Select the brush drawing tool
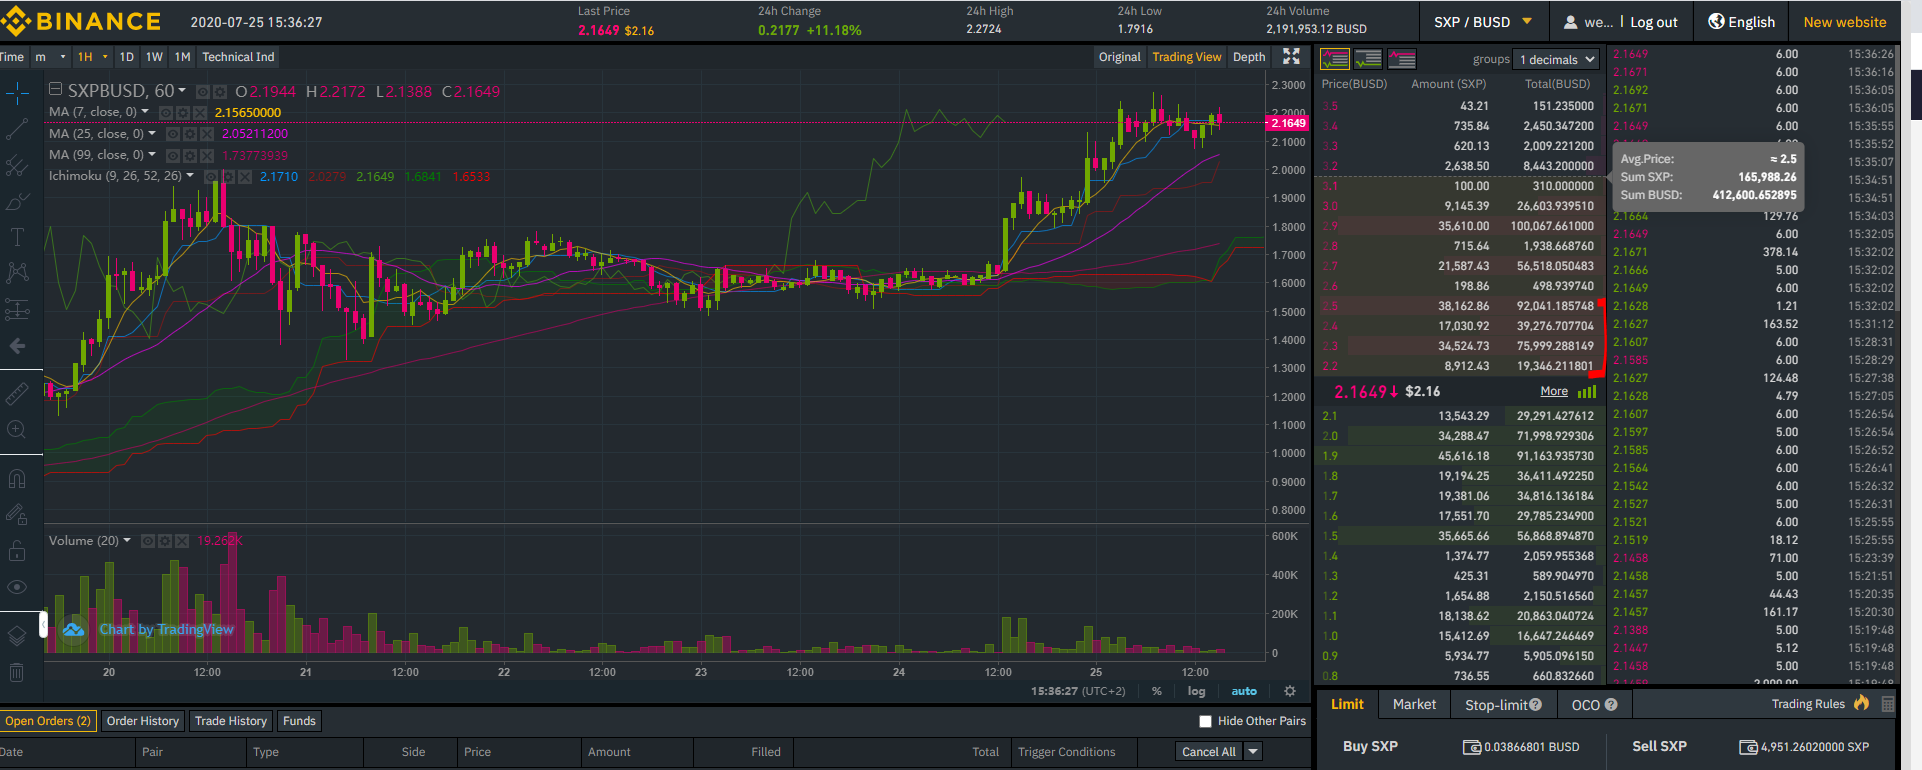Image resolution: width=1922 pixels, height=770 pixels. coord(17,202)
